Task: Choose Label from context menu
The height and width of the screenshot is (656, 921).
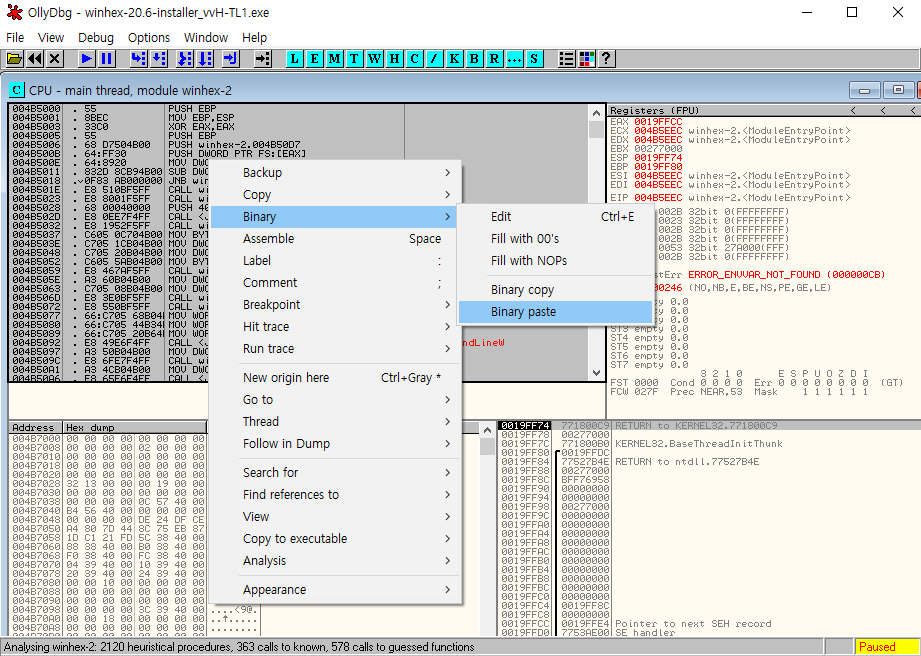Action: [x=335, y=260]
